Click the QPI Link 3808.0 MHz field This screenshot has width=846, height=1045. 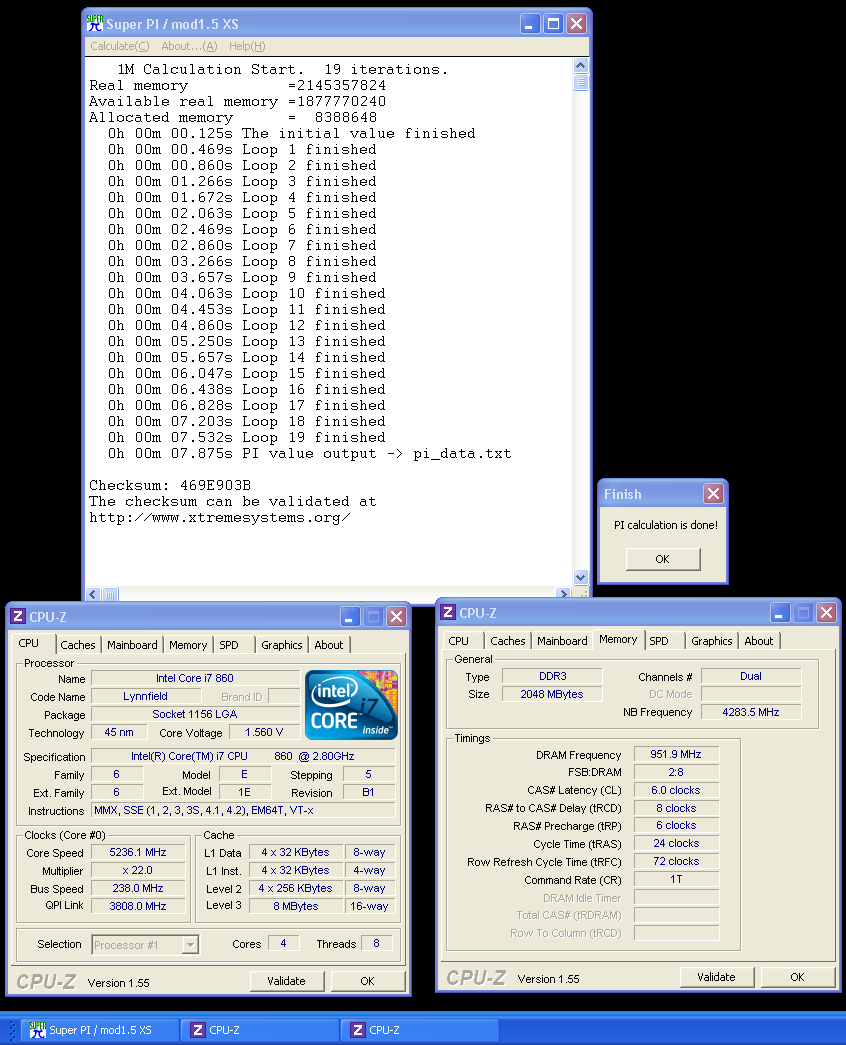138,906
